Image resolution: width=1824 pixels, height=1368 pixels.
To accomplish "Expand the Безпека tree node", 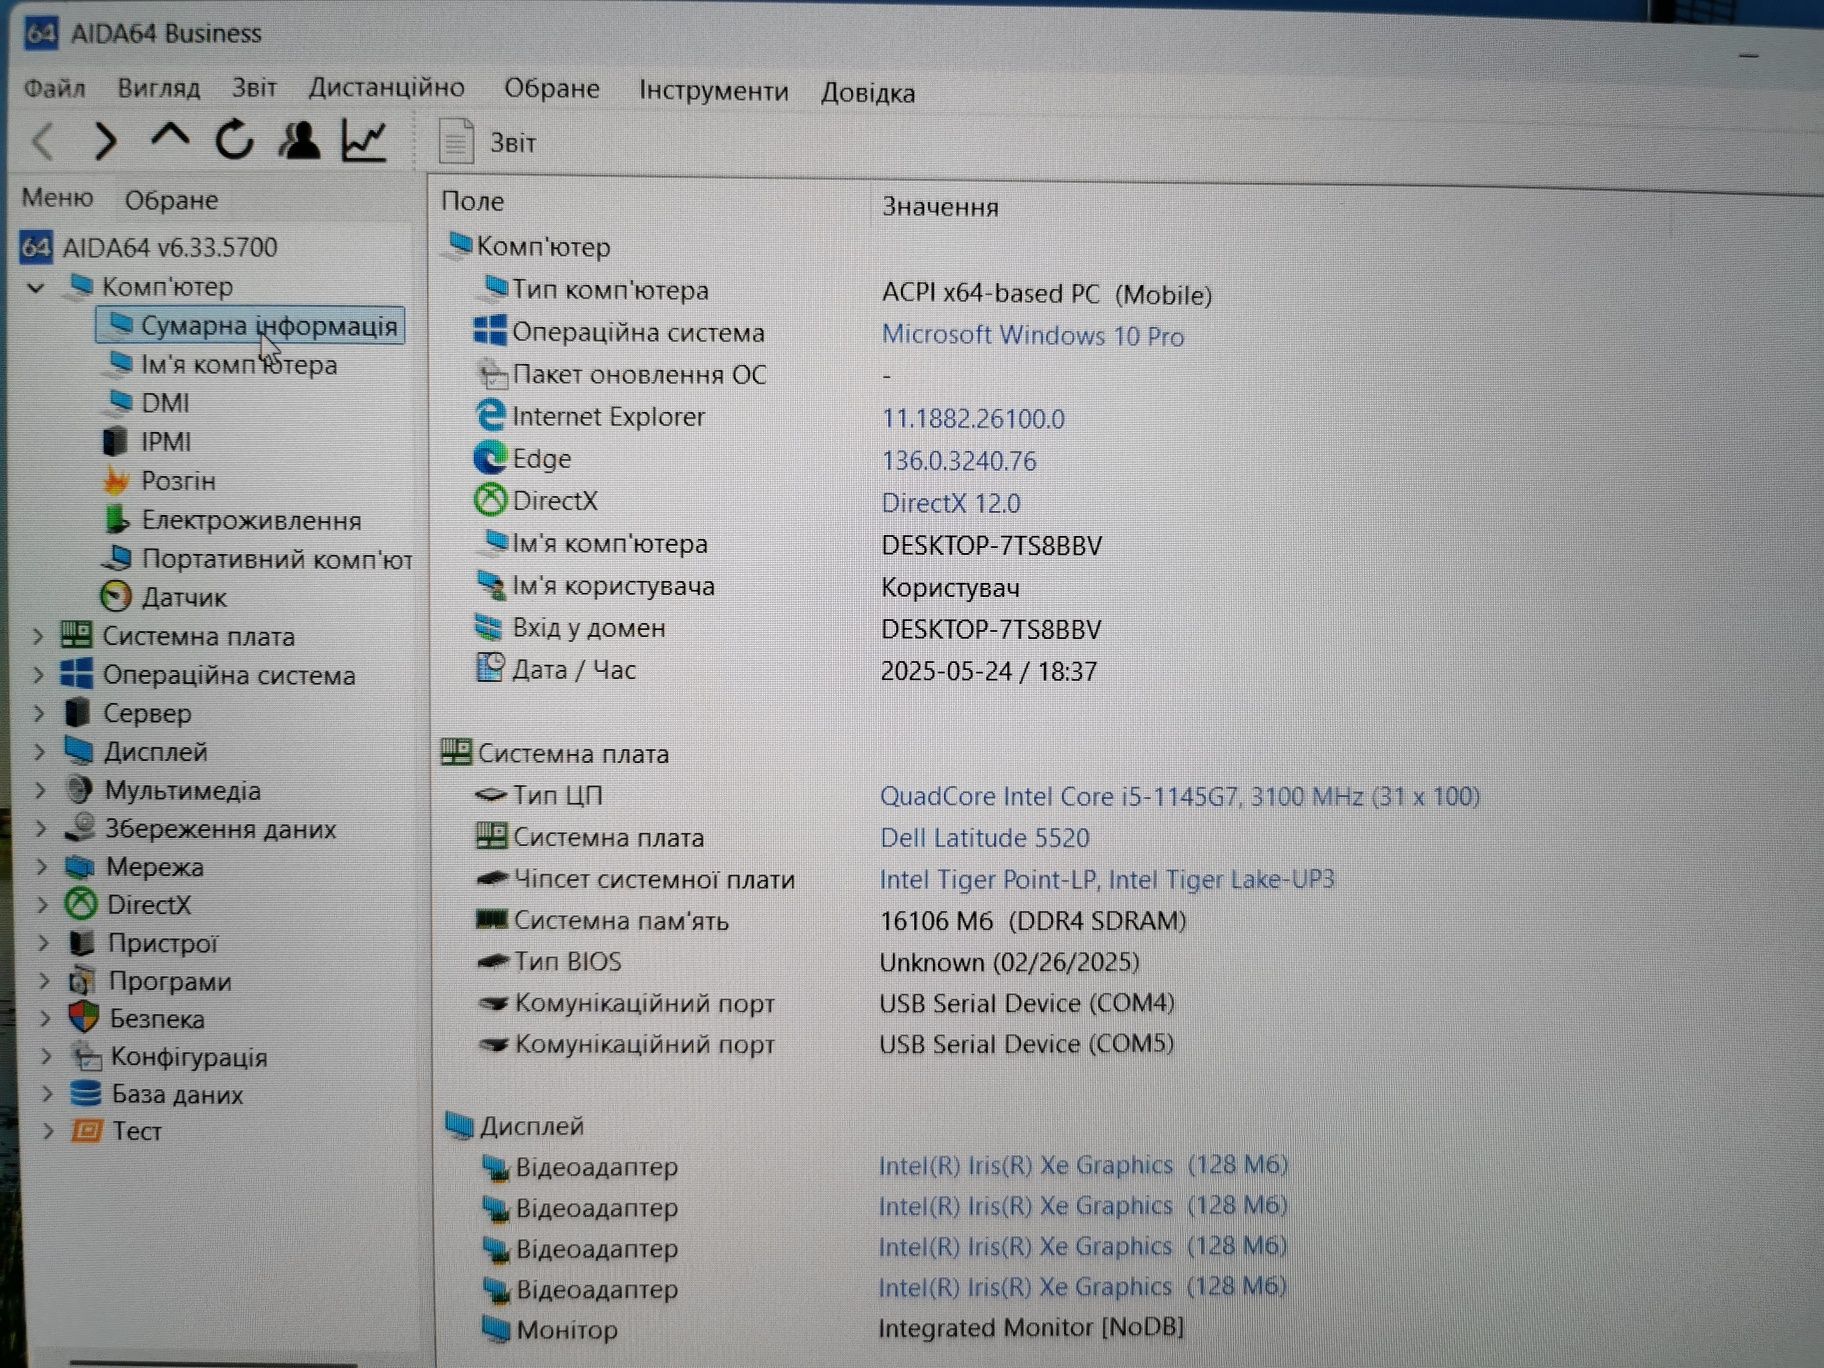I will pos(45,1019).
